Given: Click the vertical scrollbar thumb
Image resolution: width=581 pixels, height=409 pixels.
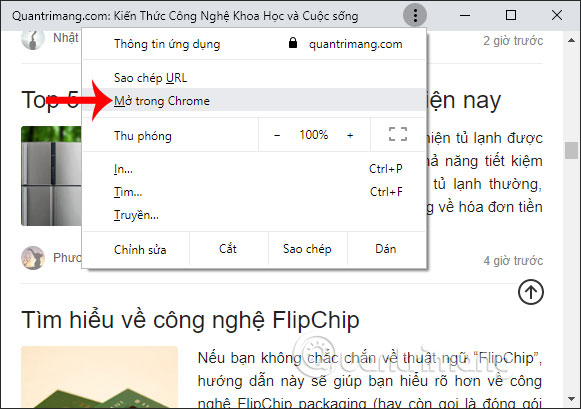Looking at the screenshot, I should [x=571, y=150].
